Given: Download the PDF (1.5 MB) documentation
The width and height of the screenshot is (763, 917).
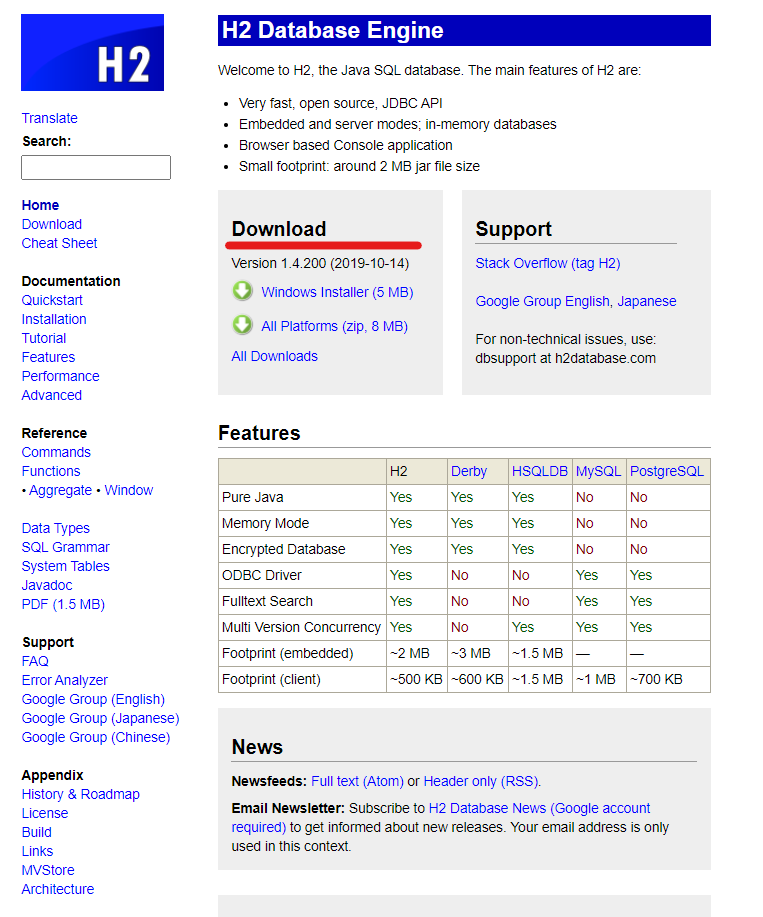Looking at the screenshot, I should tap(63, 604).
